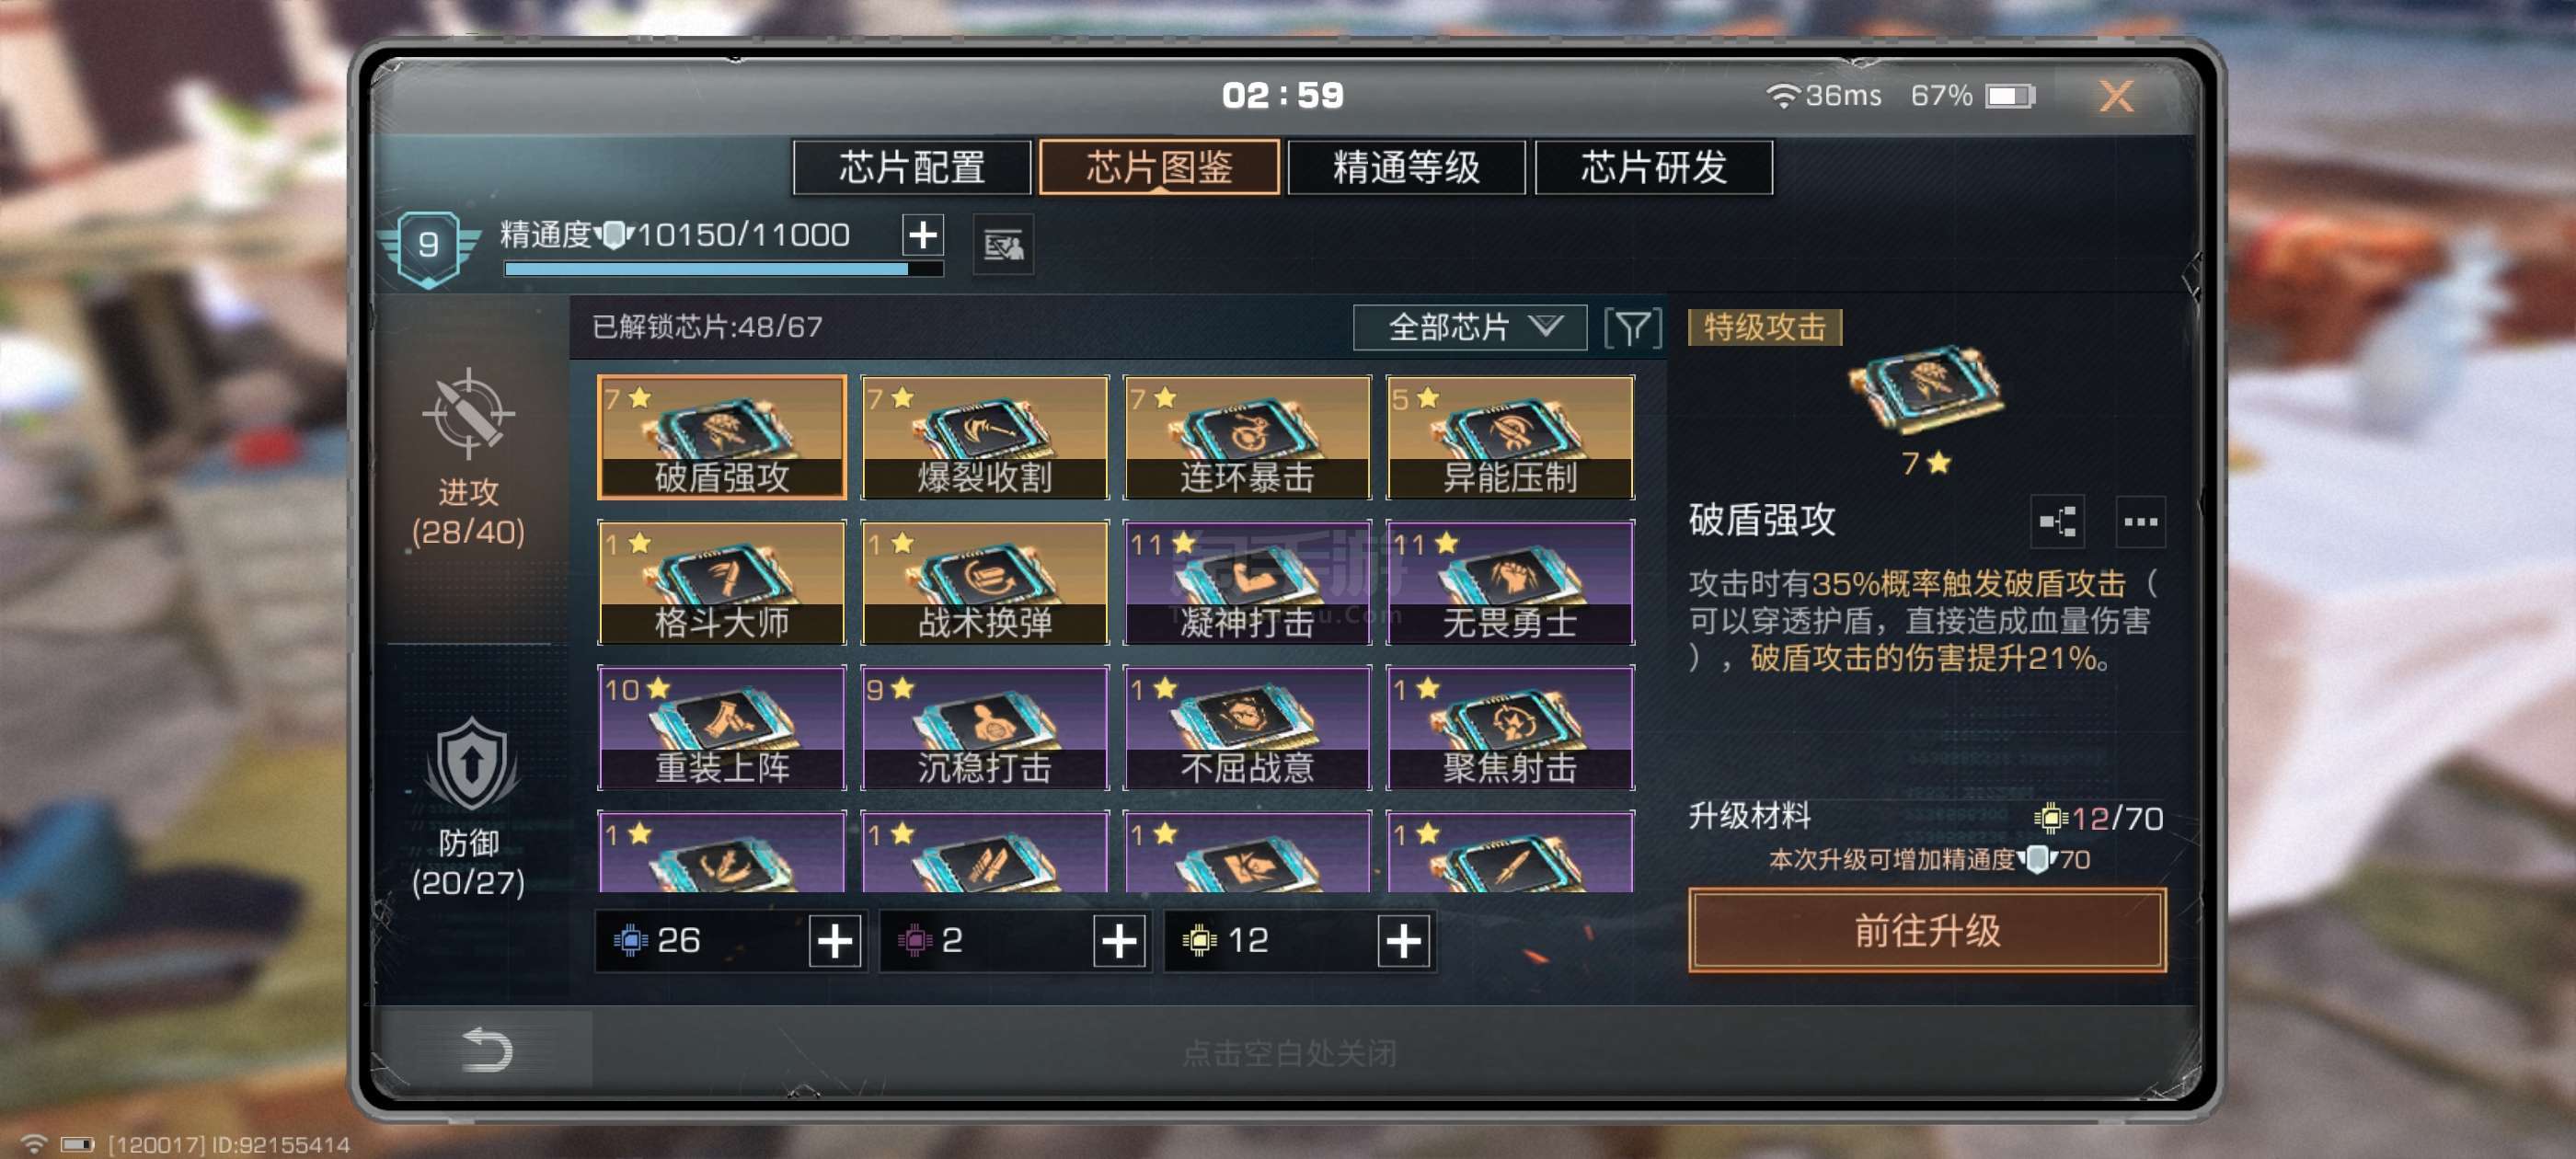Image resolution: width=2576 pixels, height=1159 pixels.
Task: Open the chip upgrade tree icon
Action: click(2057, 521)
